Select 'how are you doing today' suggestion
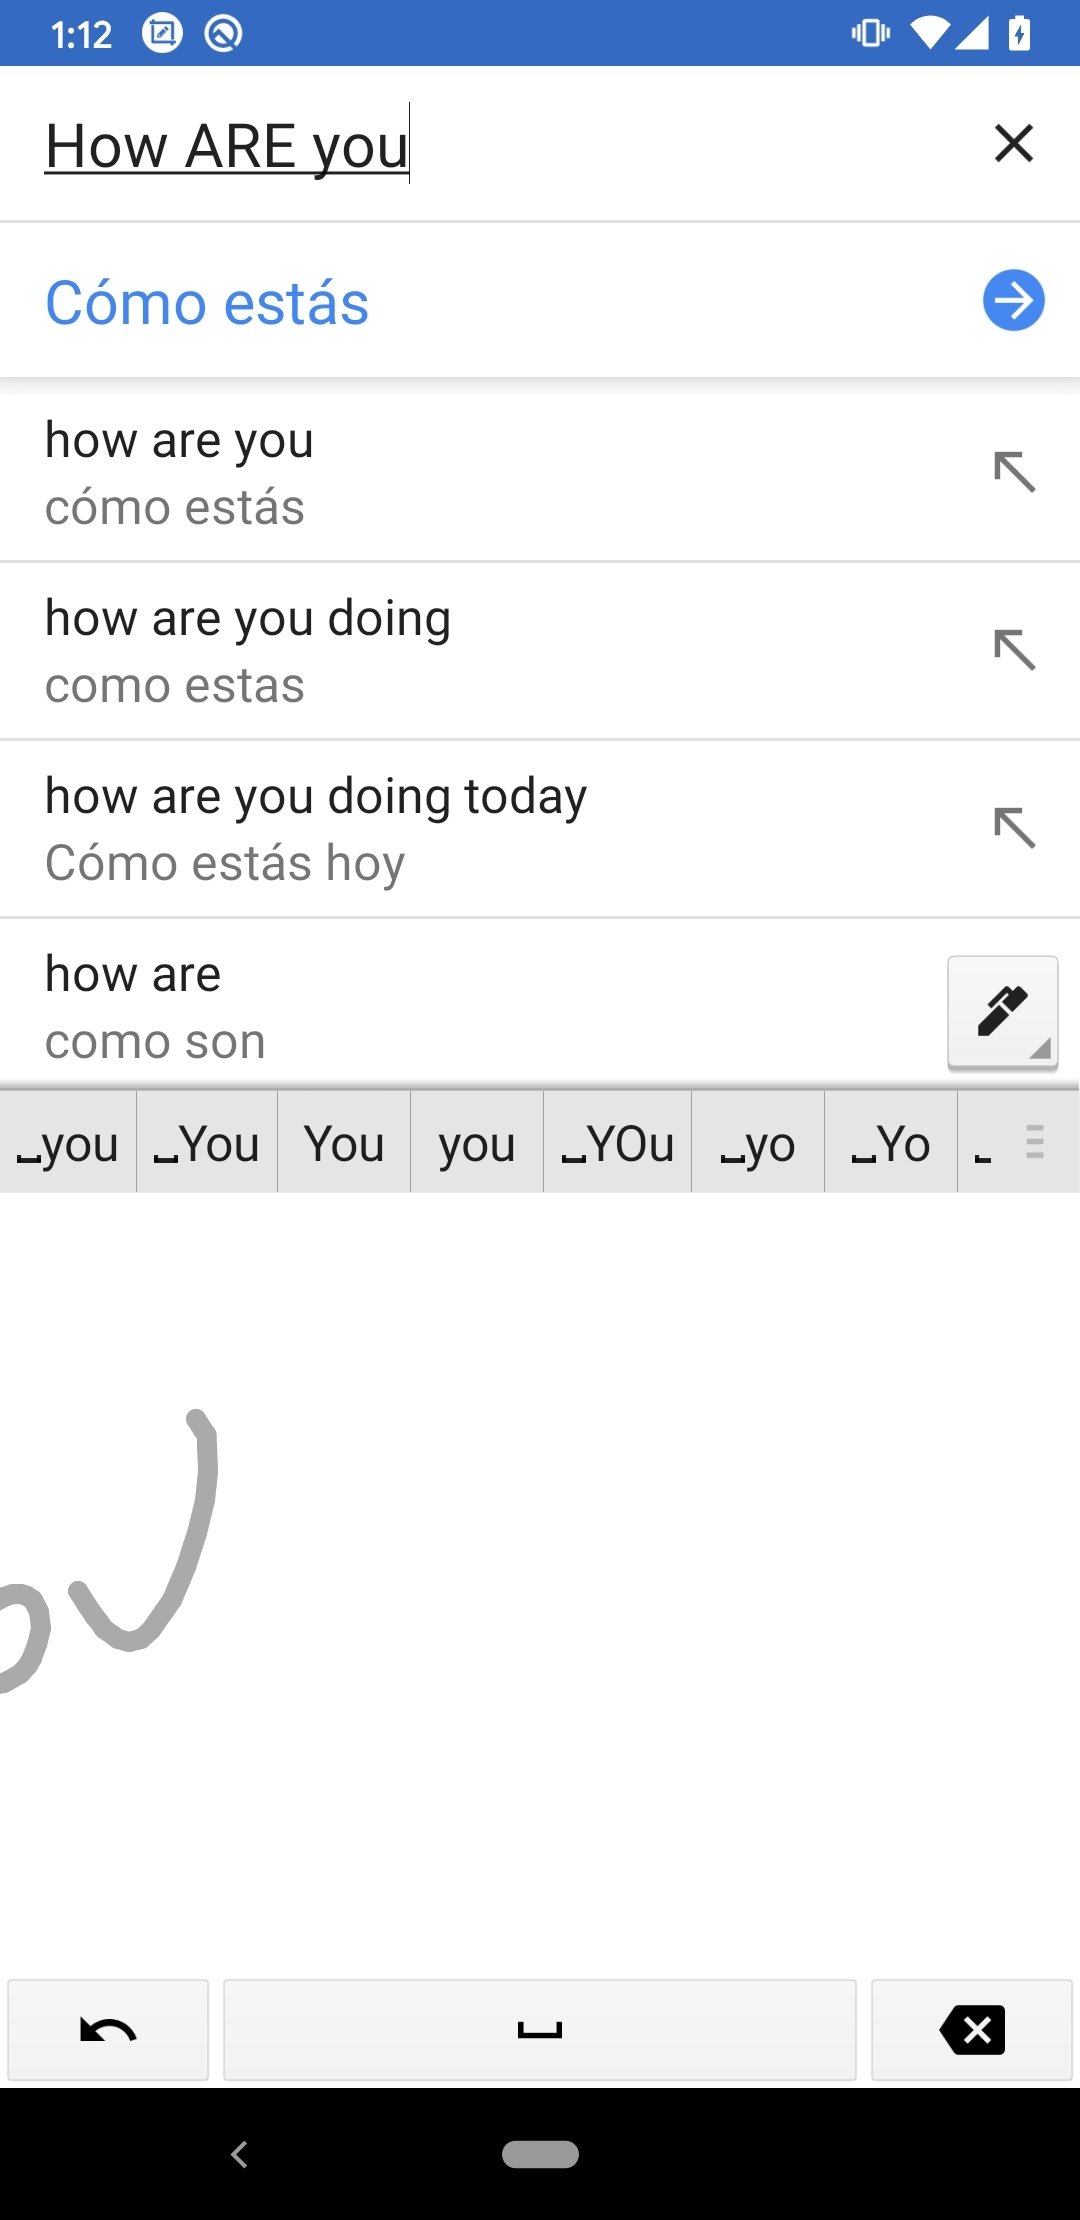This screenshot has height=2220, width=1080. [400, 829]
